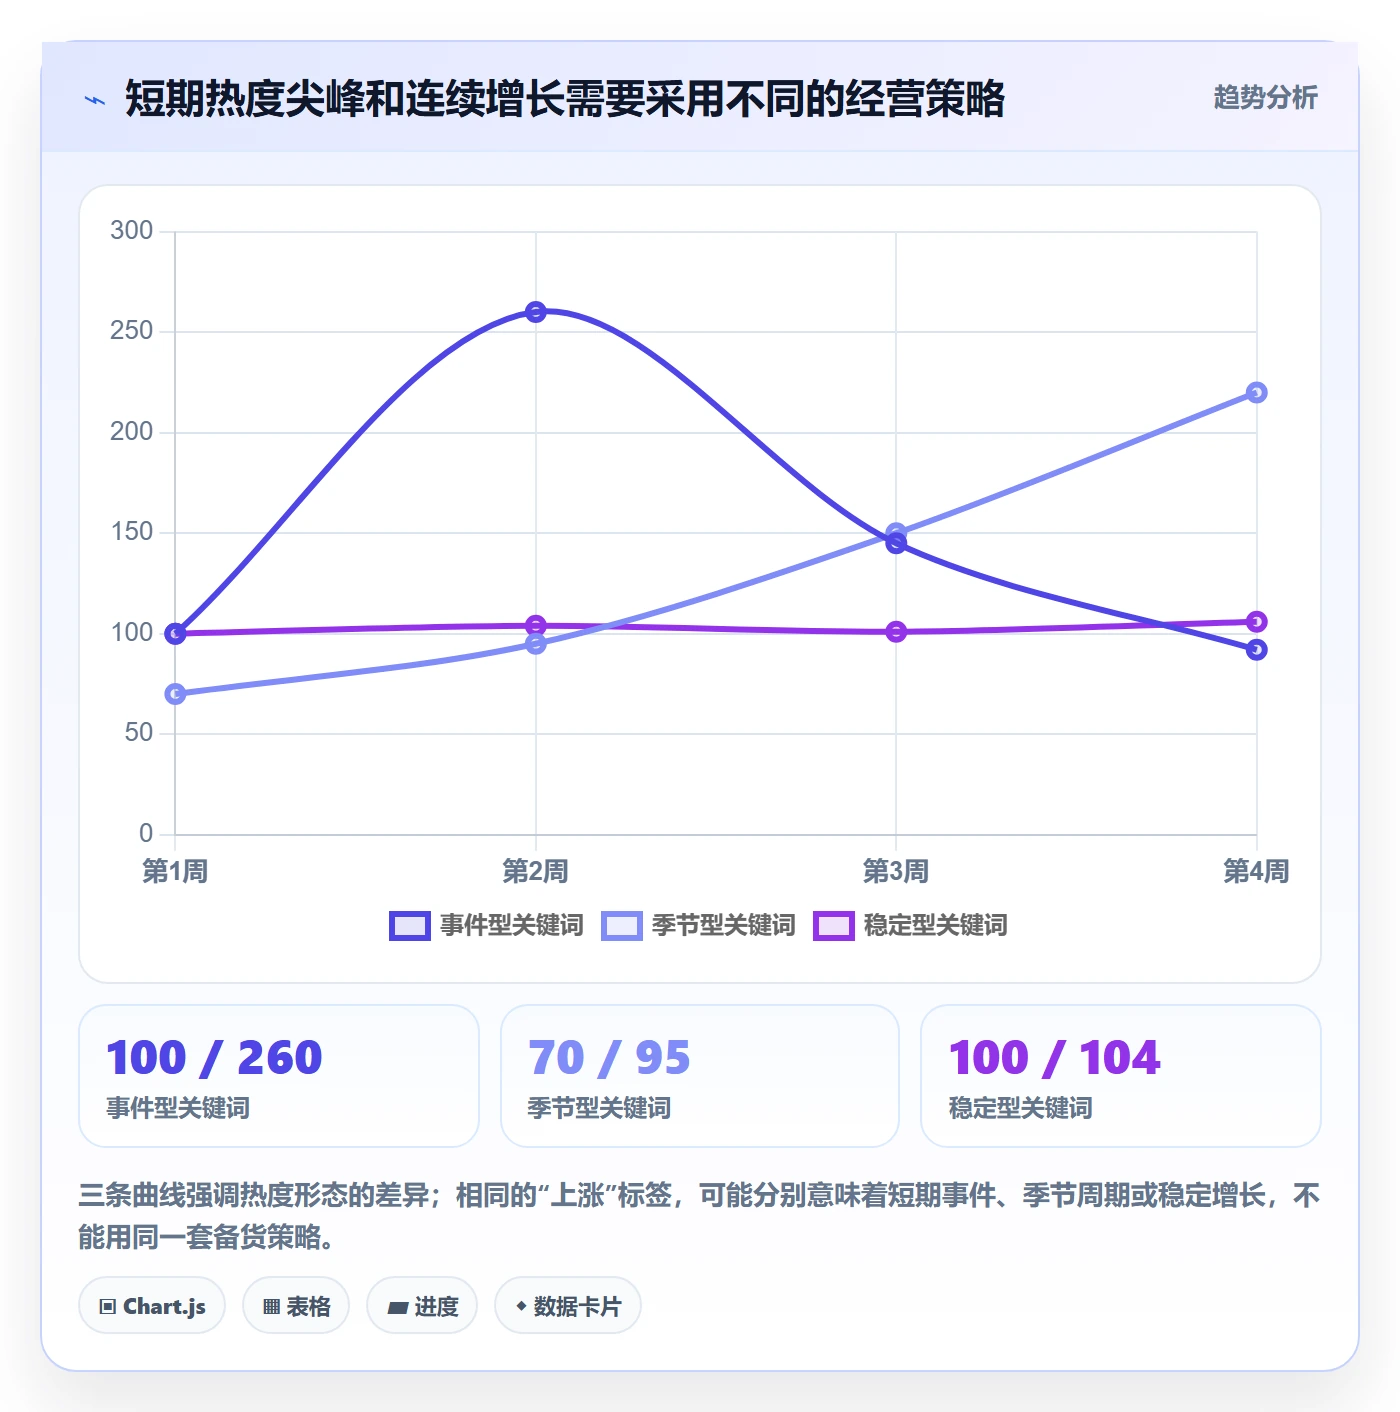Click the 事件型 peak point at 第2周
Viewport: 1400px width, 1412px height.
point(536,312)
